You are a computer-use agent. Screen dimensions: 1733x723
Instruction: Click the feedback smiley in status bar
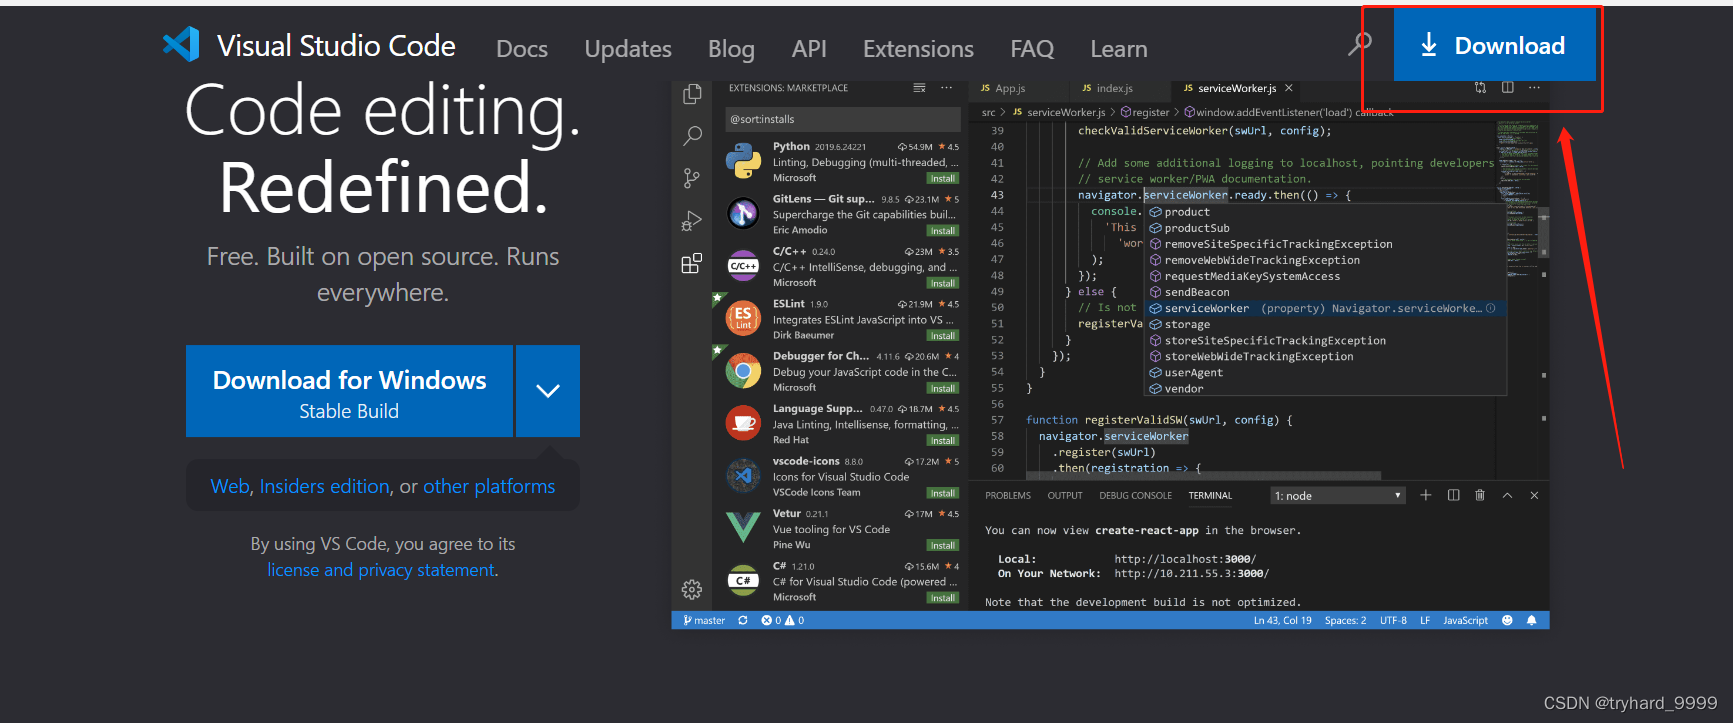(x=1507, y=620)
